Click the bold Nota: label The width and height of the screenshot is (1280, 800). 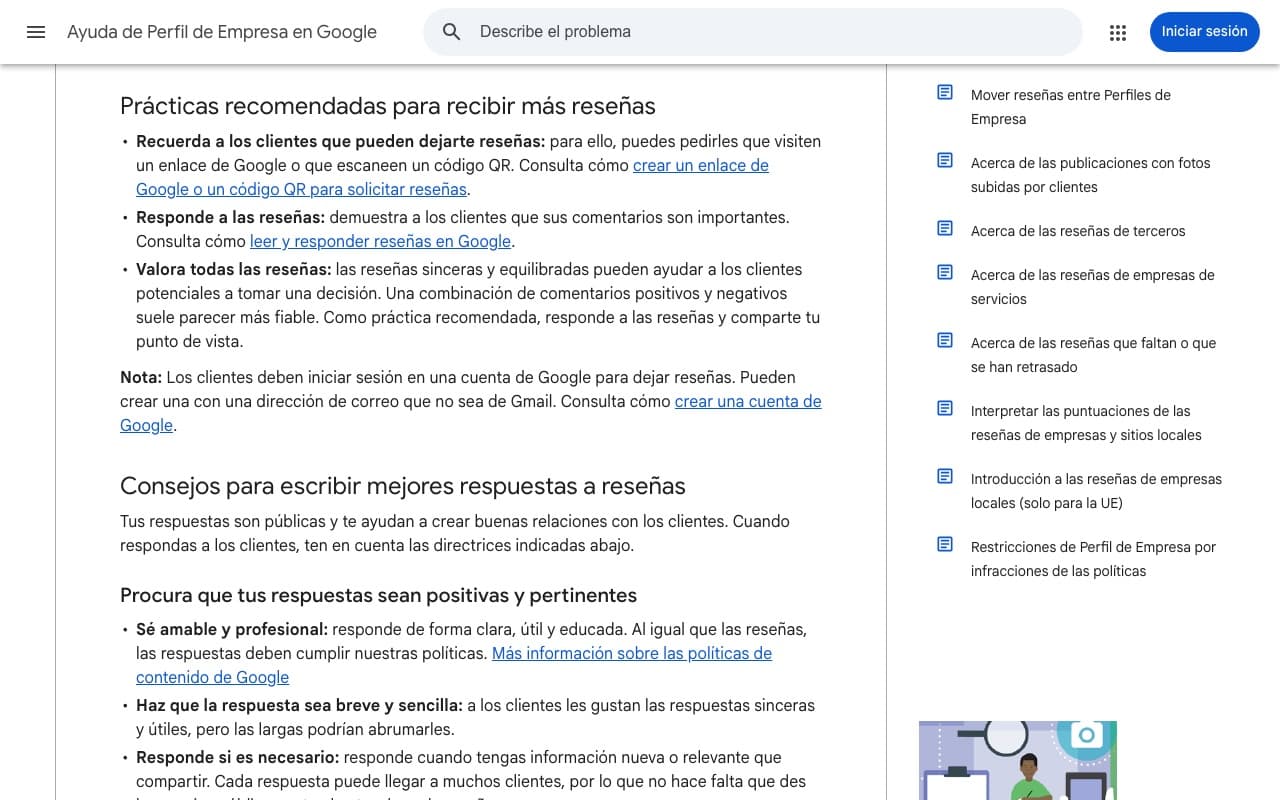click(141, 377)
